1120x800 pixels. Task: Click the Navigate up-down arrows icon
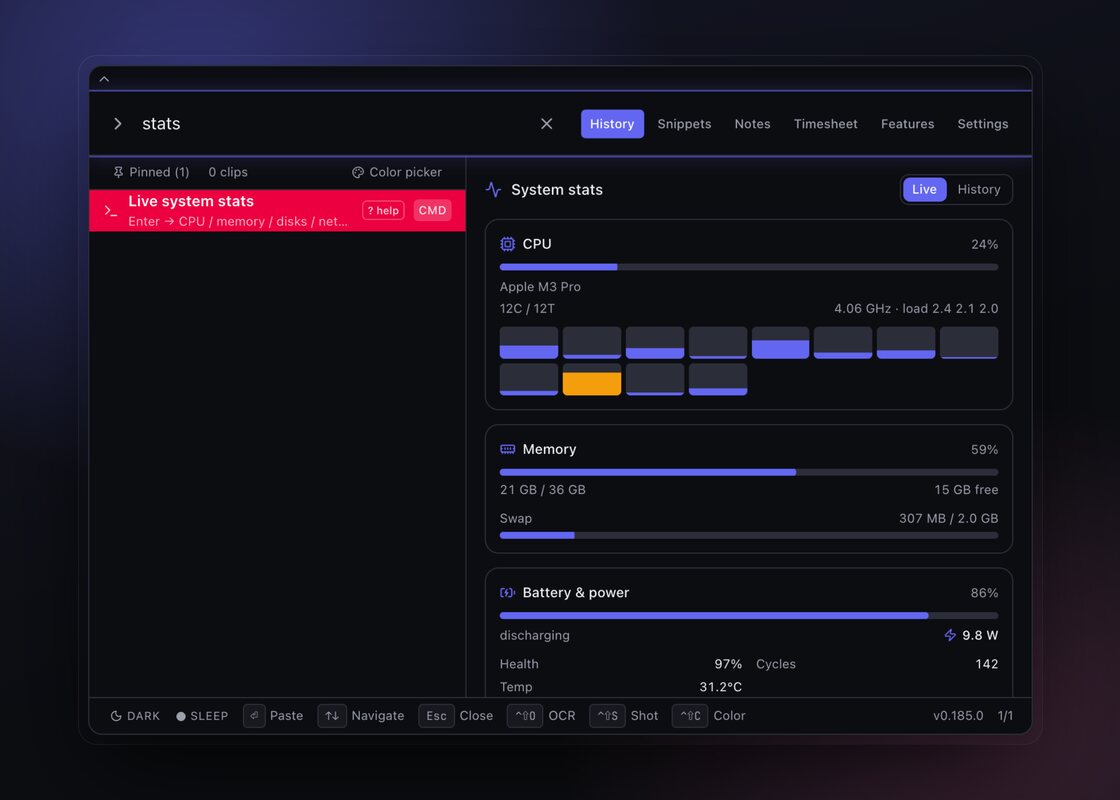pos(332,716)
